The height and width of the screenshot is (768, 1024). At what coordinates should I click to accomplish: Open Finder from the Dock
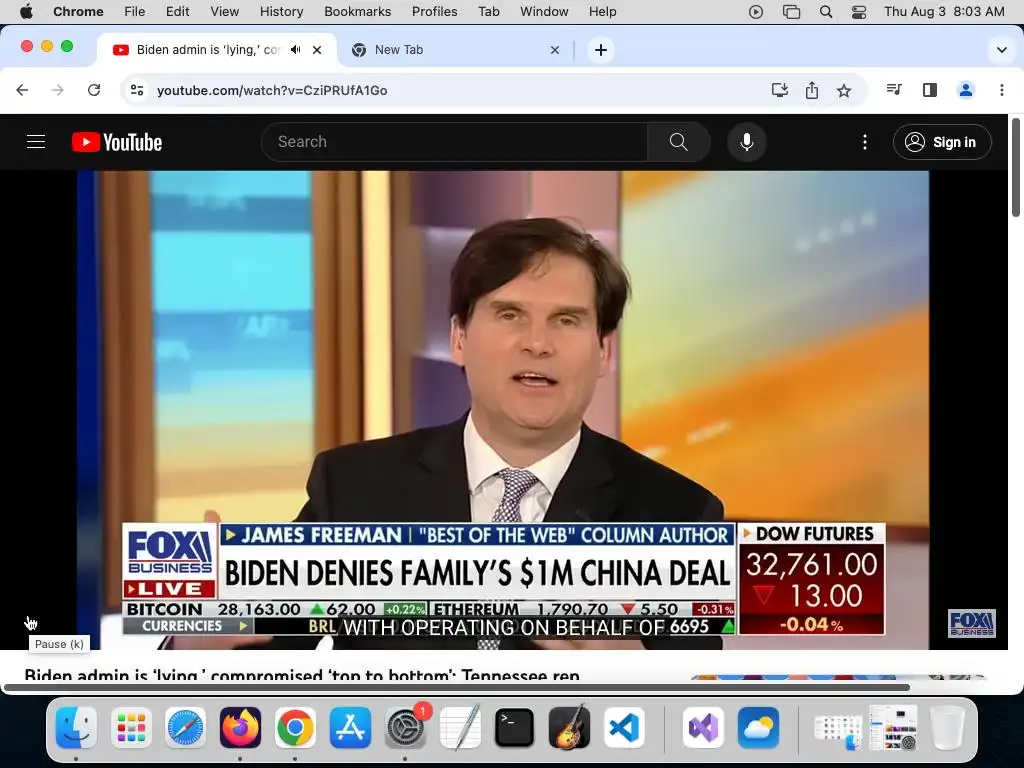tap(76, 727)
